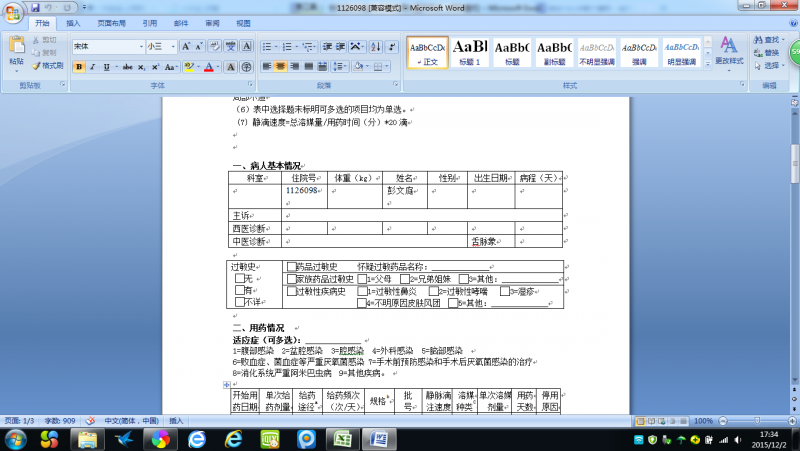The width and height of the screenshot is (800, 451).
Task: Check the 有 allergy checkbox
Action: [239, 290]
